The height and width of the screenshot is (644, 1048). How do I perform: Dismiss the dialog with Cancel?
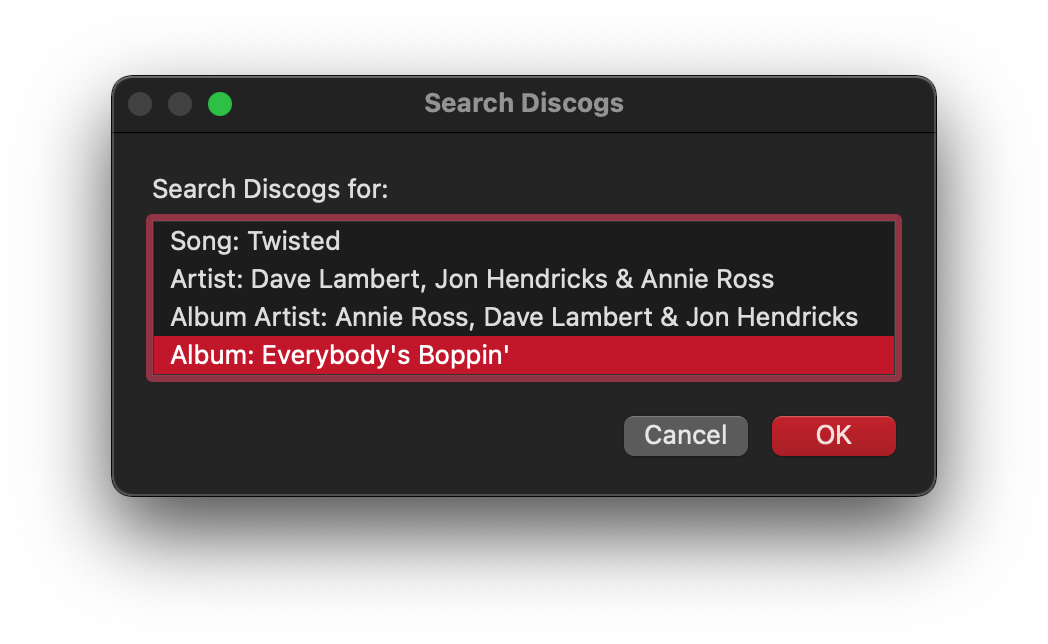tap(685, 435)
